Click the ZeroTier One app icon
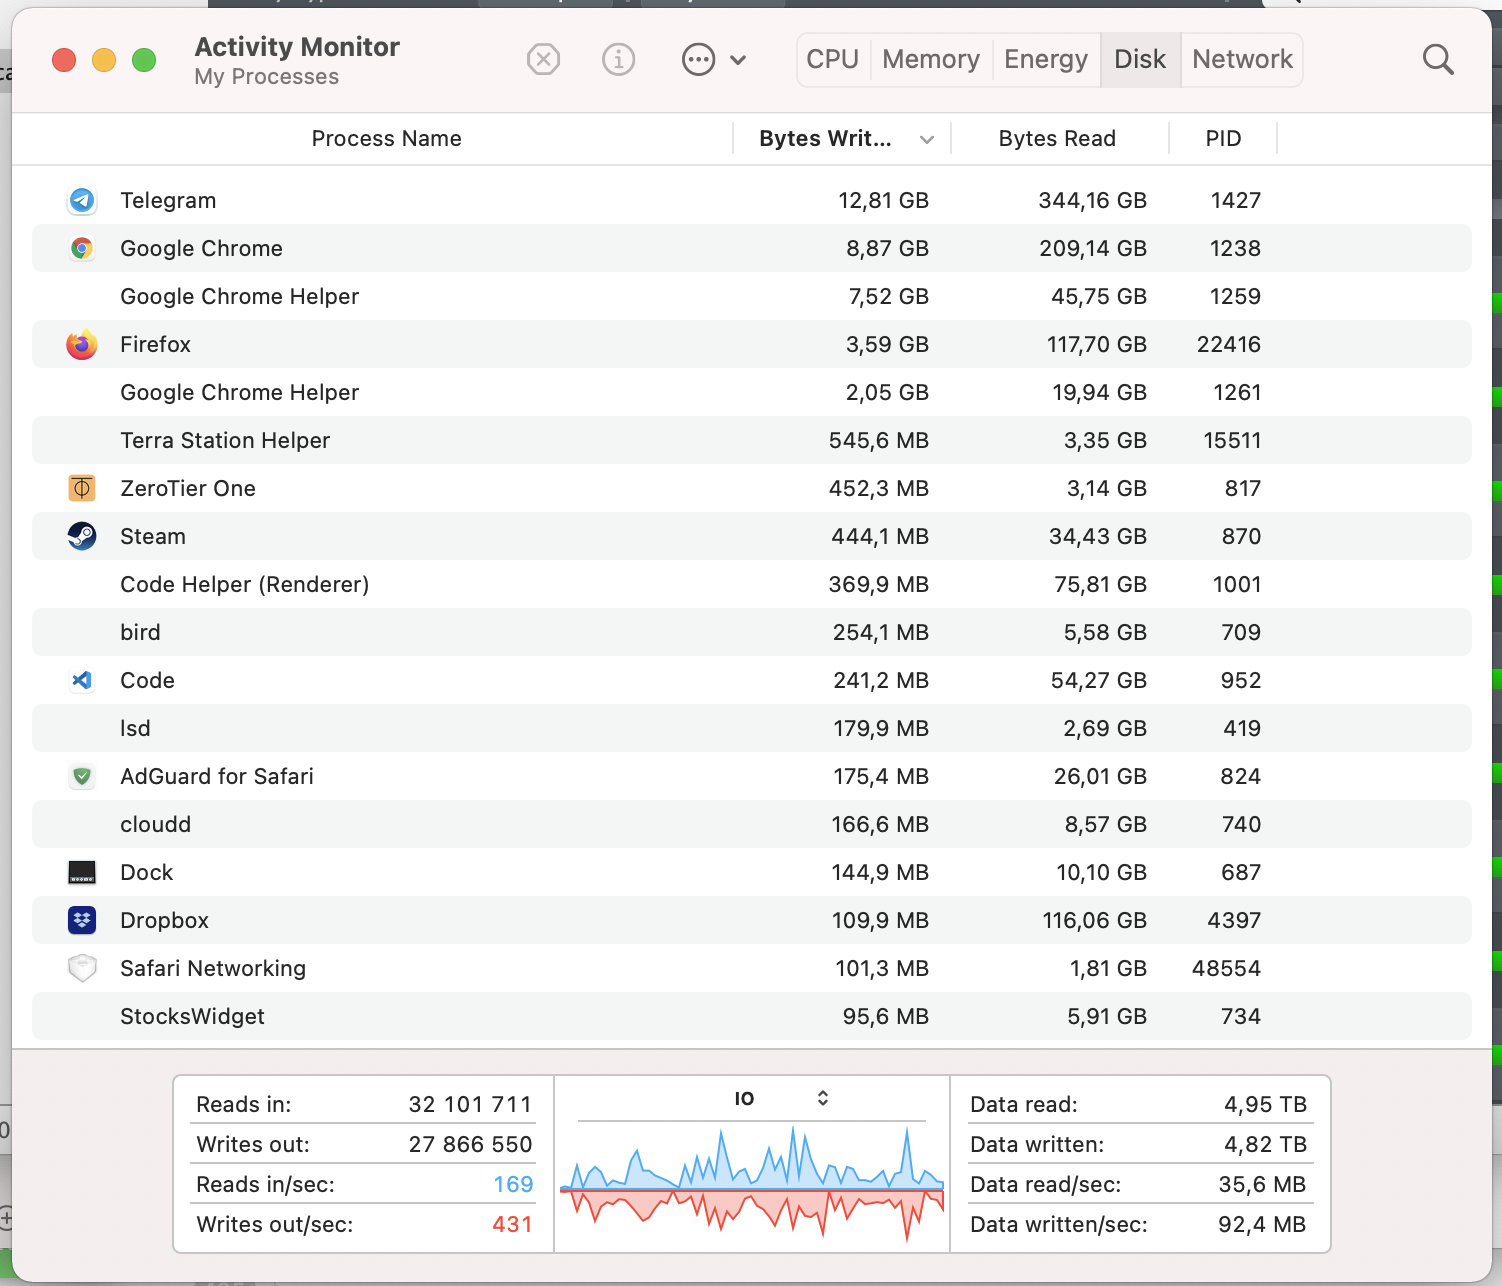1502x1286 pixels. tap(82, 489)
